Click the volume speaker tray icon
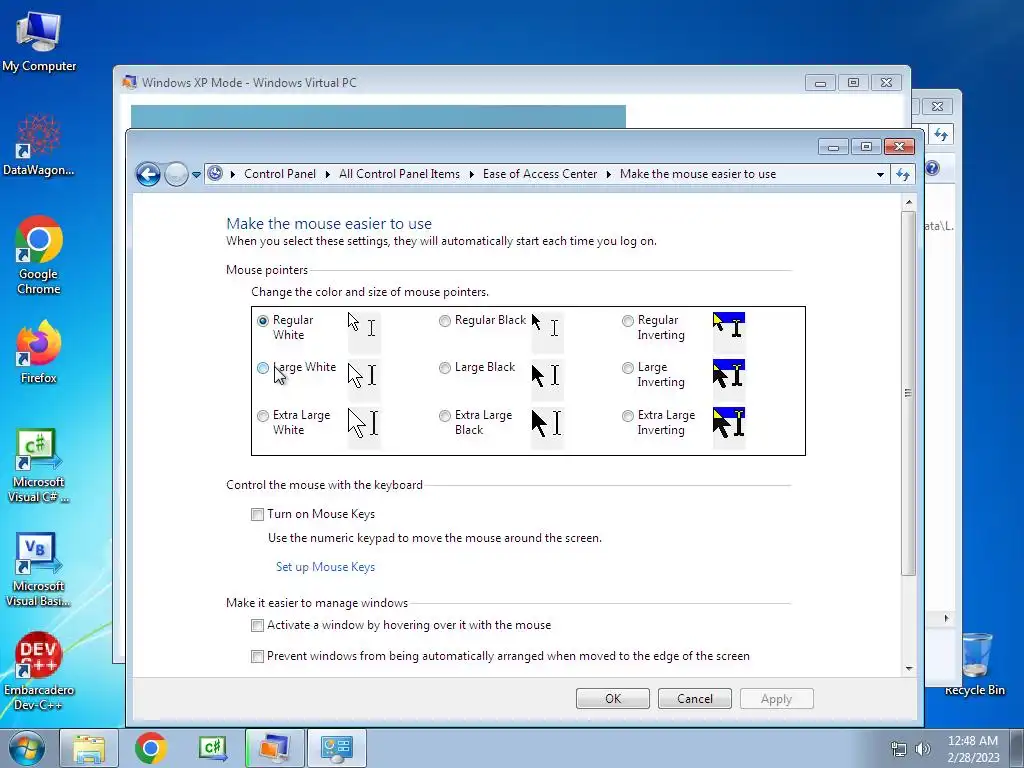This screenshot has width=1024, height=768. 923,749
